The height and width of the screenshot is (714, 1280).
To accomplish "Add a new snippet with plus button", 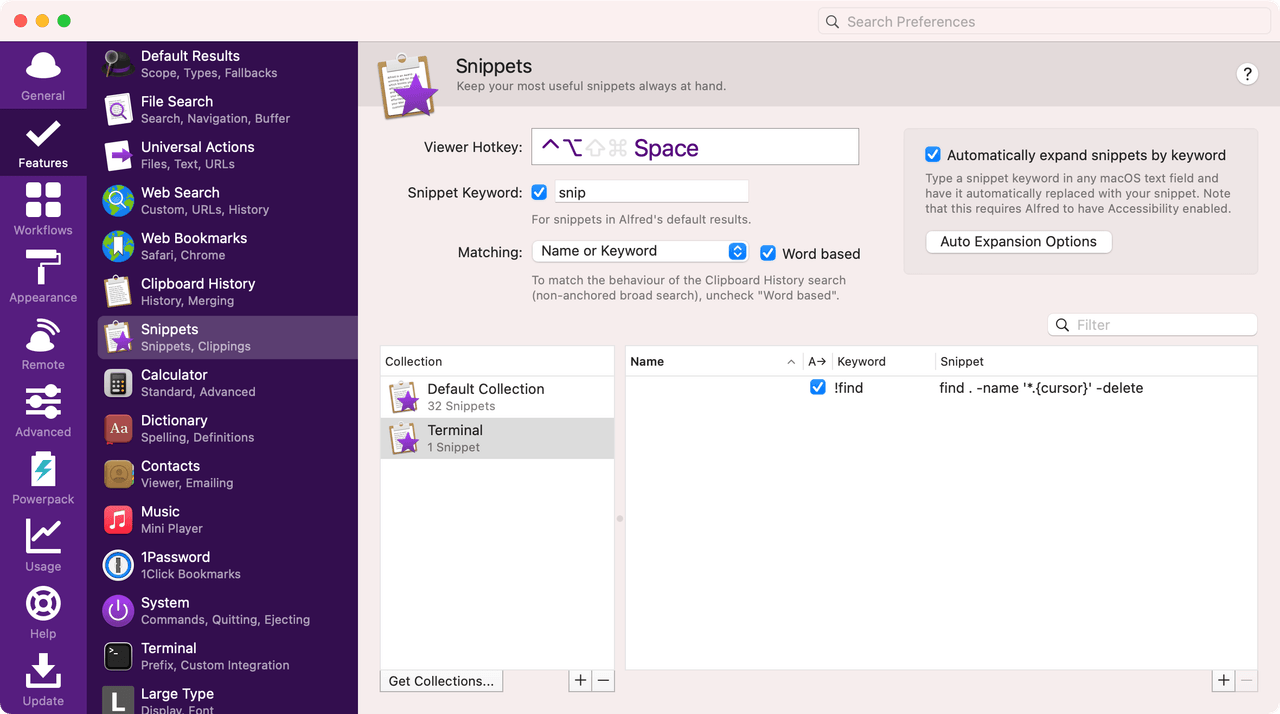I will (x=1224, y=681).
